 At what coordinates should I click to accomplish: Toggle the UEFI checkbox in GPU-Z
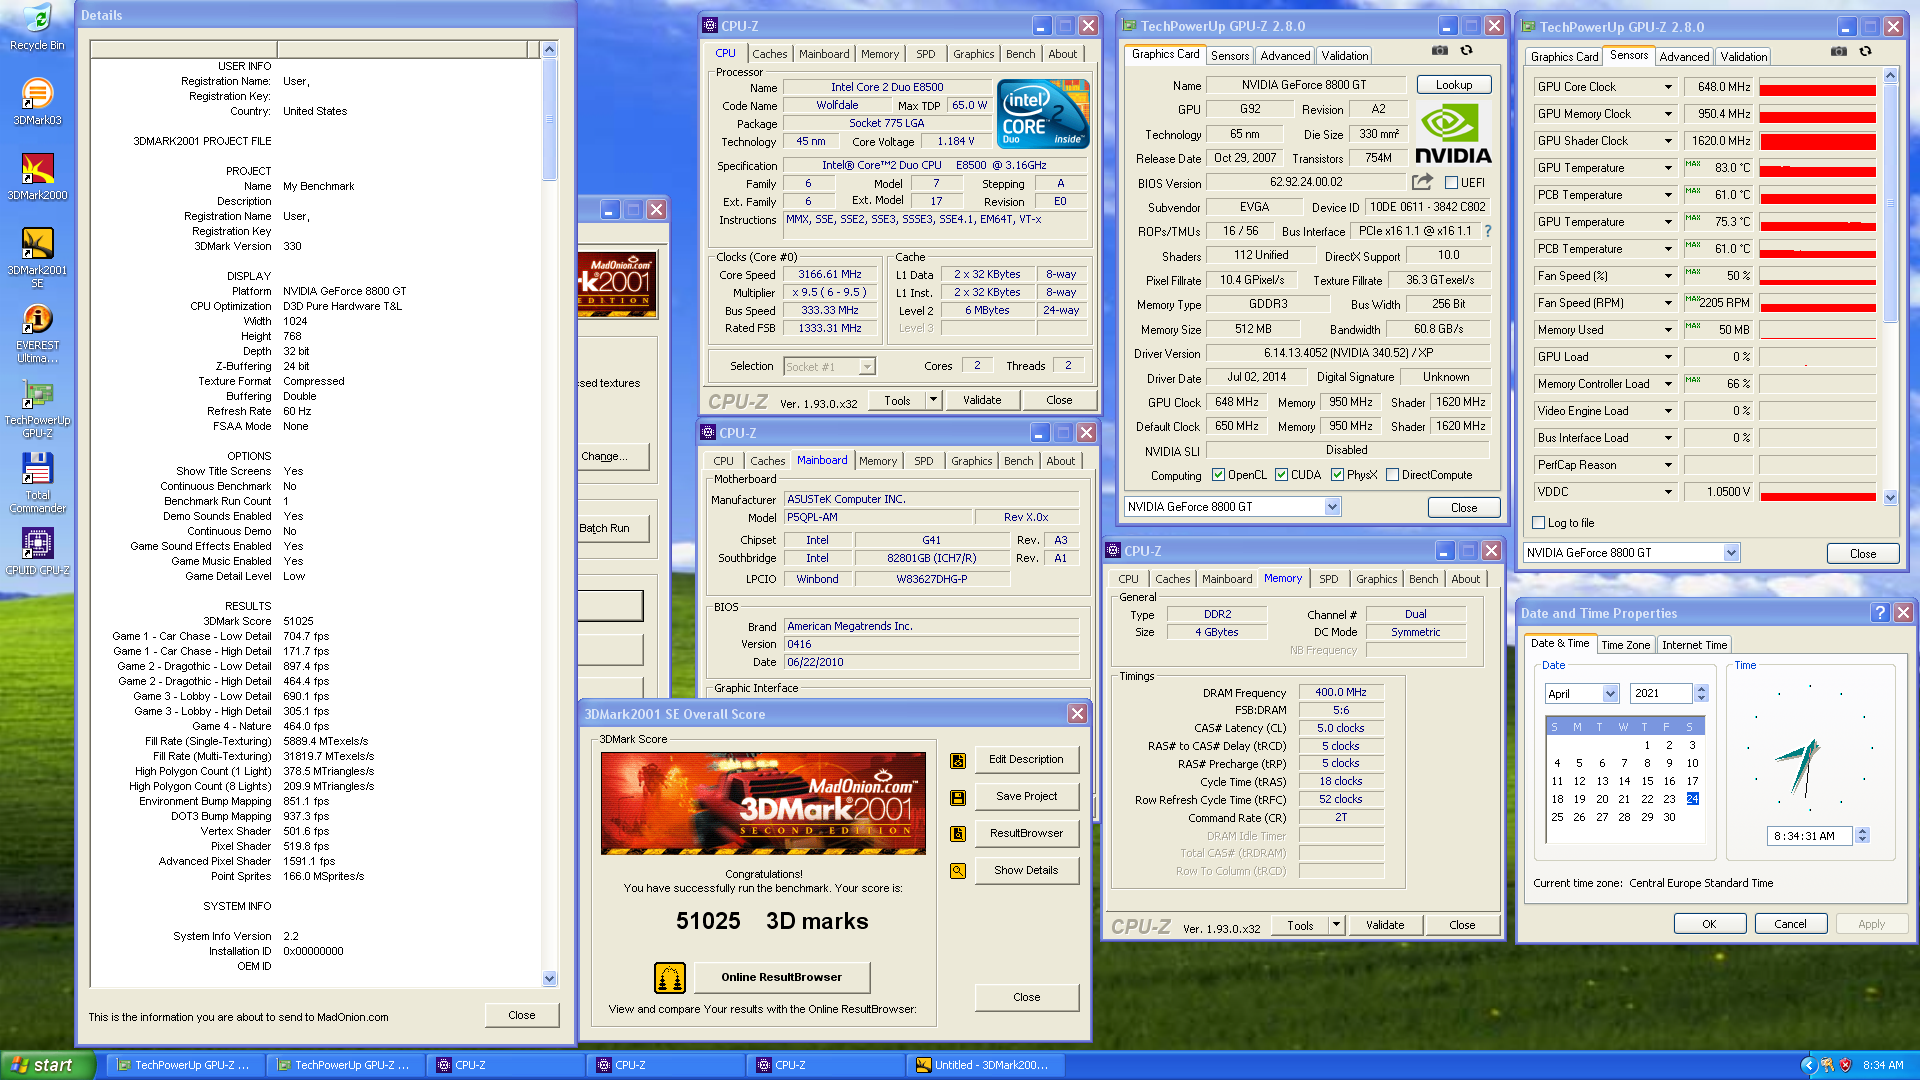(1451, 183)
